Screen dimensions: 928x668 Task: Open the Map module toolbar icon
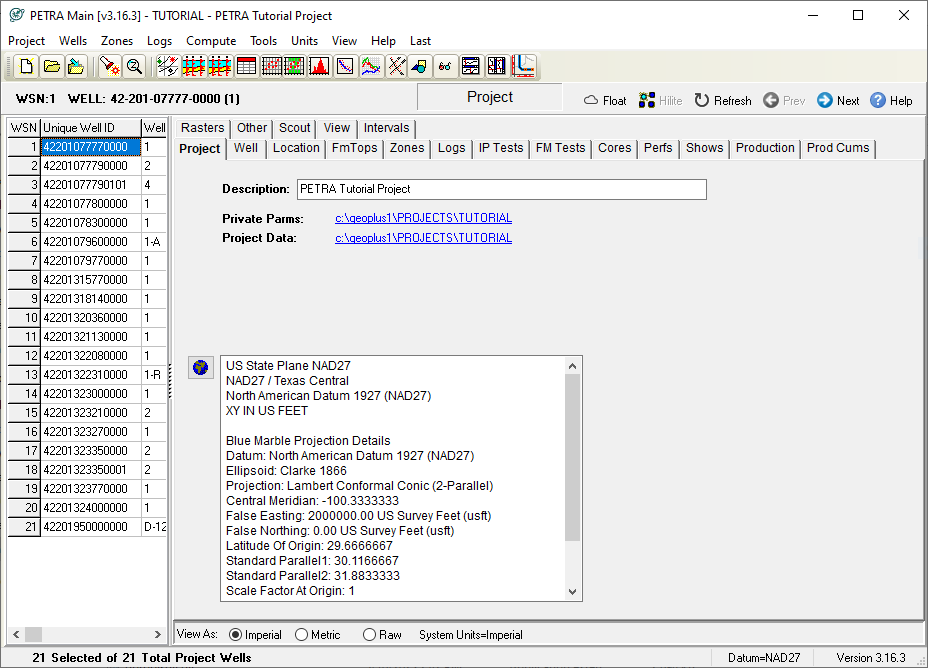(x=168, y=66)
